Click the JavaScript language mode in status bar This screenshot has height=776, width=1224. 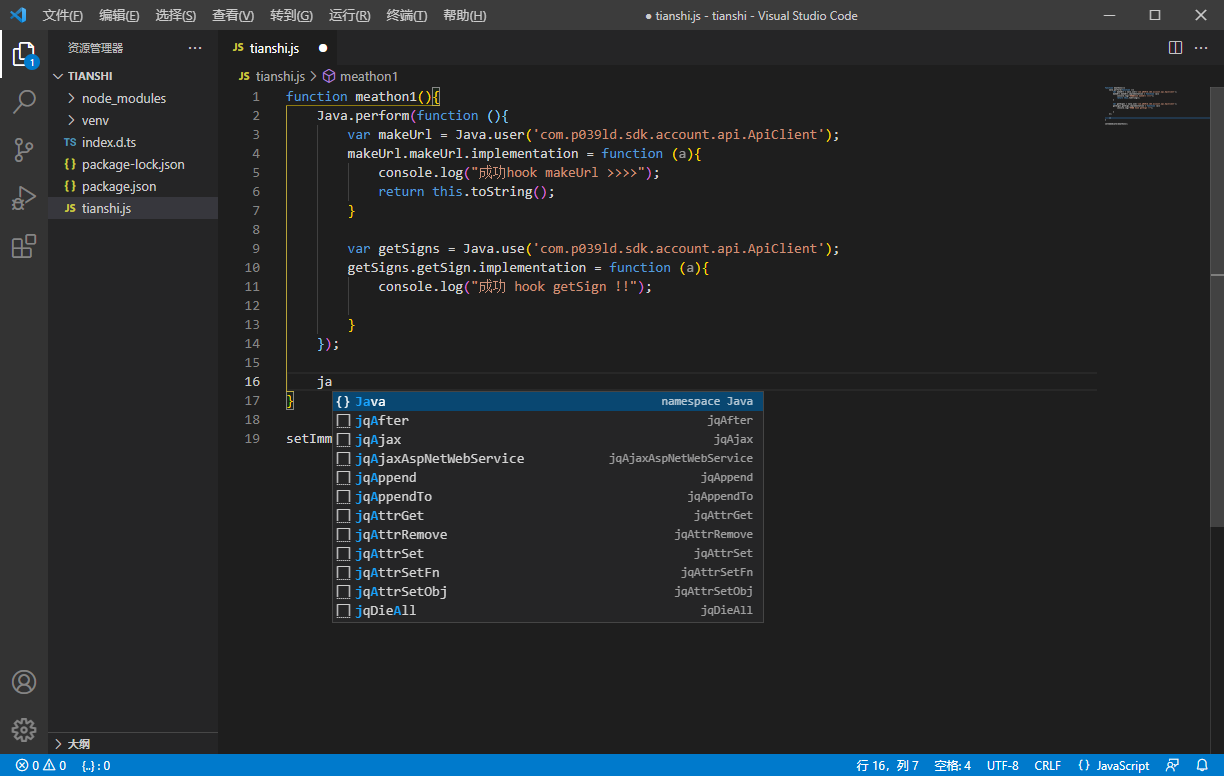(x=1113, y=764)
